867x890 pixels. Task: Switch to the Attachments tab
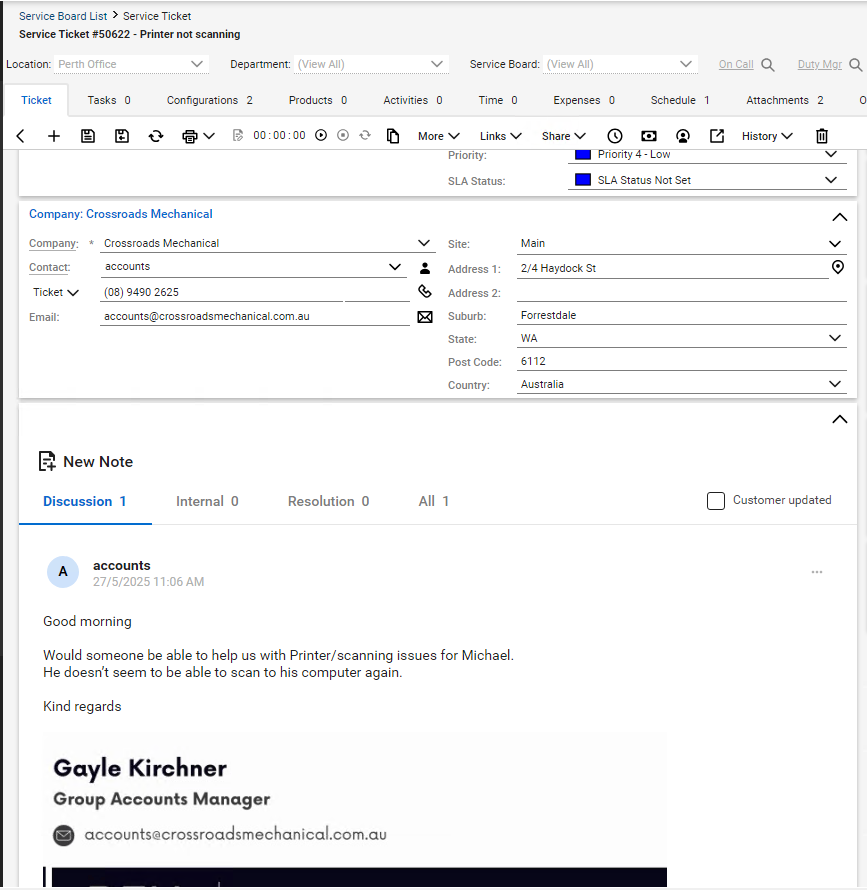coord(784,100)
